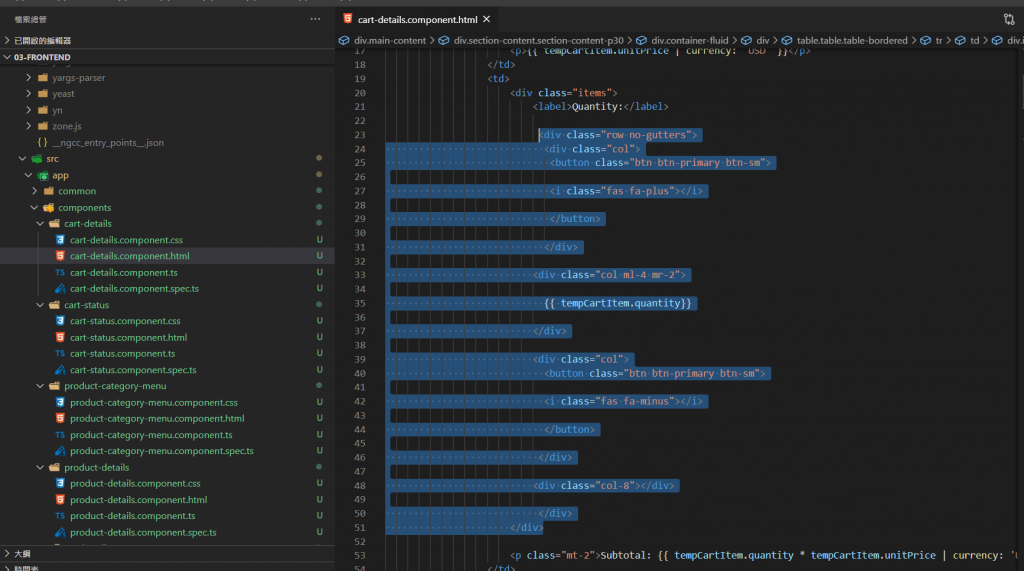Expand the zone.js folder
The image size is (1024, 571).
coord(29,126)
